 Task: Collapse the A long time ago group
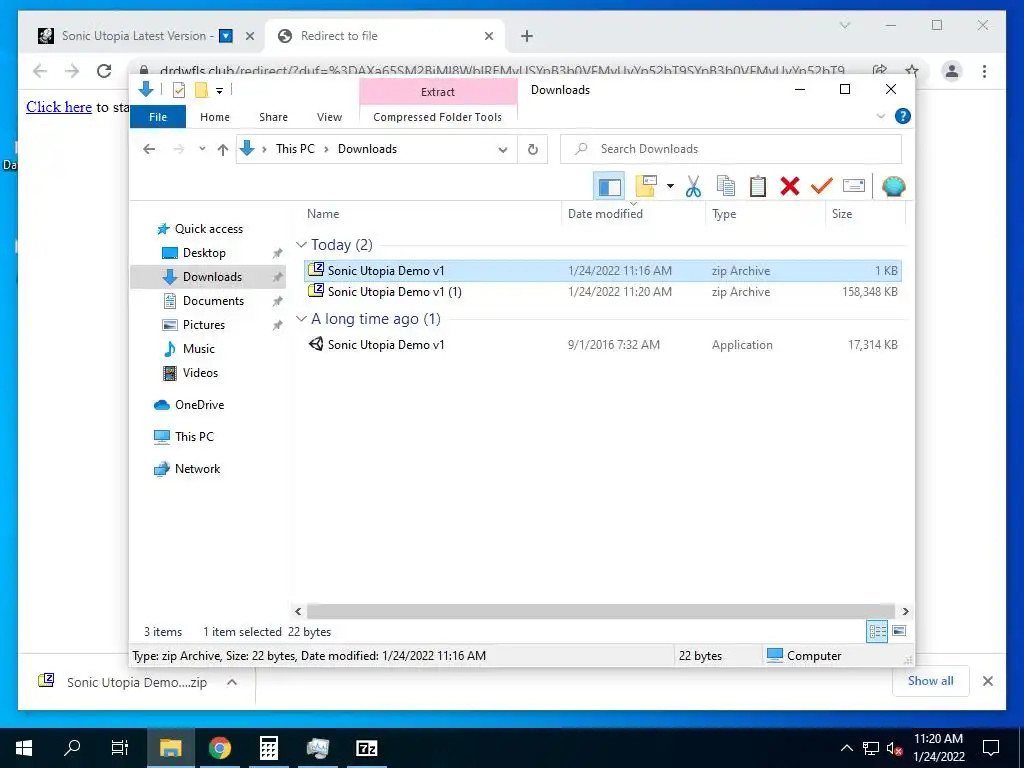click(x=301, y=319)
